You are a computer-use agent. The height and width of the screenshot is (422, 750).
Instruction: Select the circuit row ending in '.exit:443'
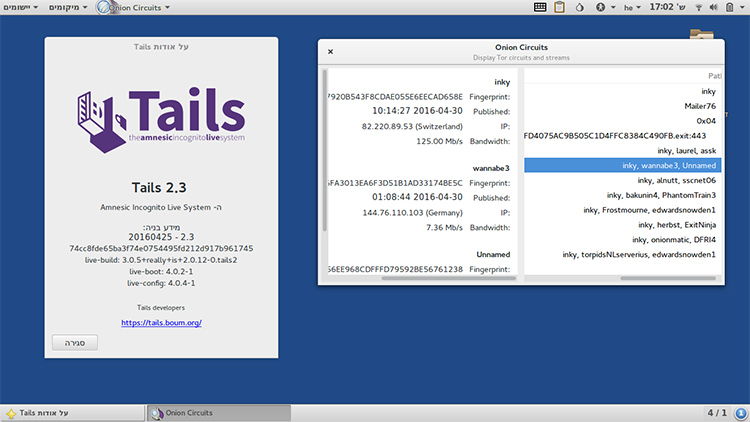pos(622,136)
